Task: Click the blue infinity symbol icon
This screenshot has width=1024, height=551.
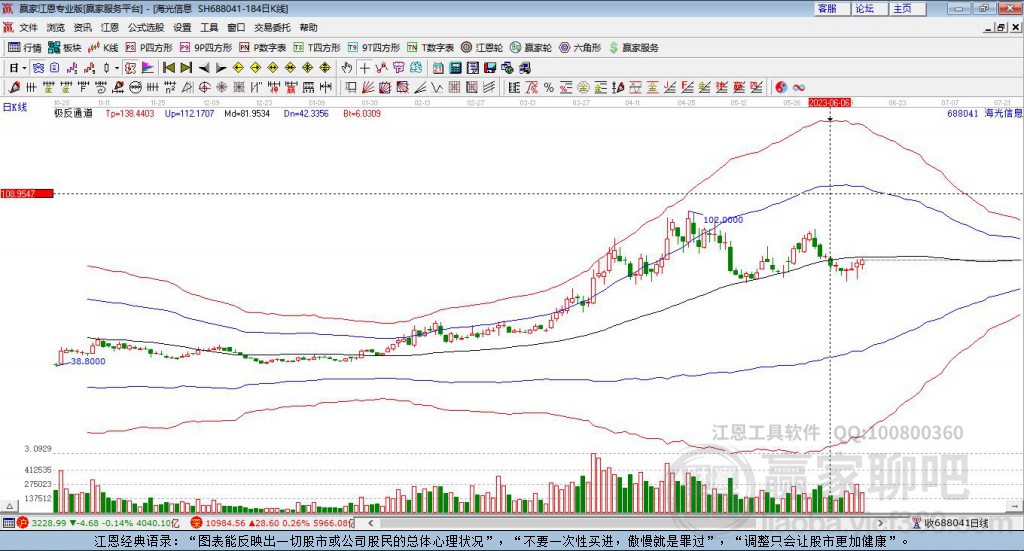Action: pyautogui.click(x=799, y=87)
